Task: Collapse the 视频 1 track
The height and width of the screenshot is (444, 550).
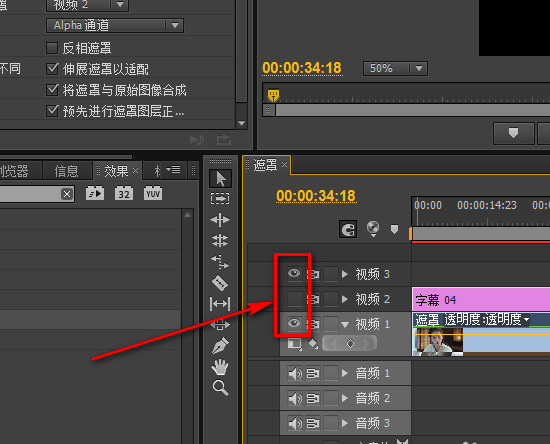Action: pos(345,325)
